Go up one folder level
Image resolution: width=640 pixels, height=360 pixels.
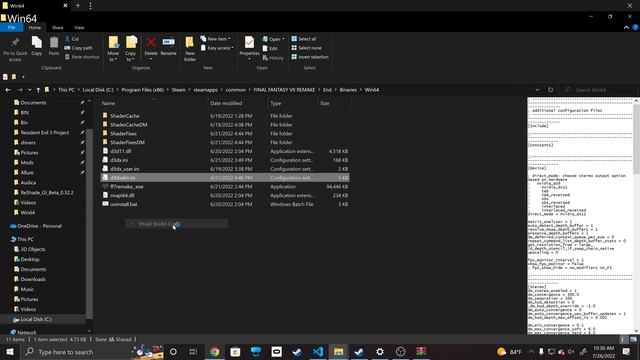pos(38,90)
